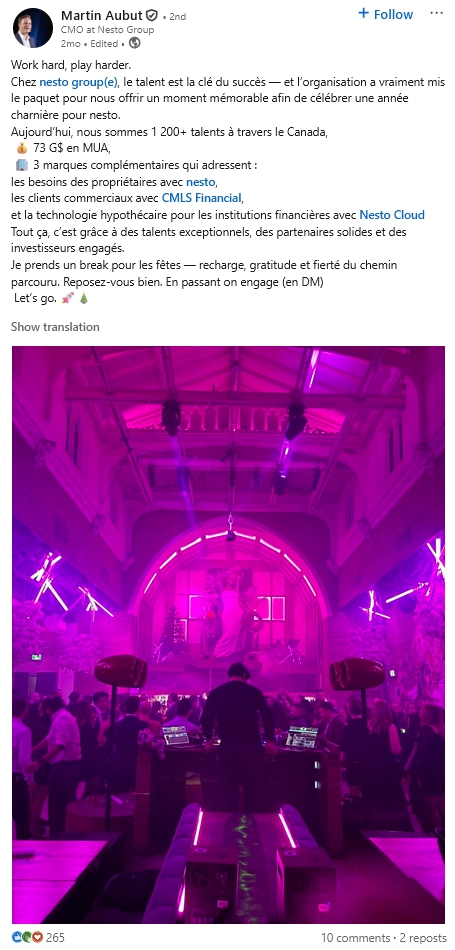455x950 pixels.
Task: Open the nesto company mention link
Action: coord(201,181)
